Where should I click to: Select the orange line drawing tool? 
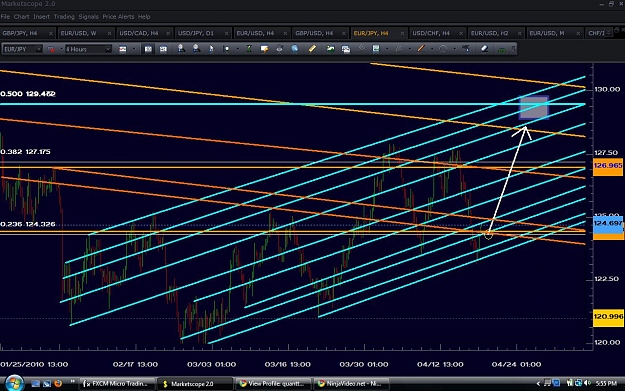point(421,49)
